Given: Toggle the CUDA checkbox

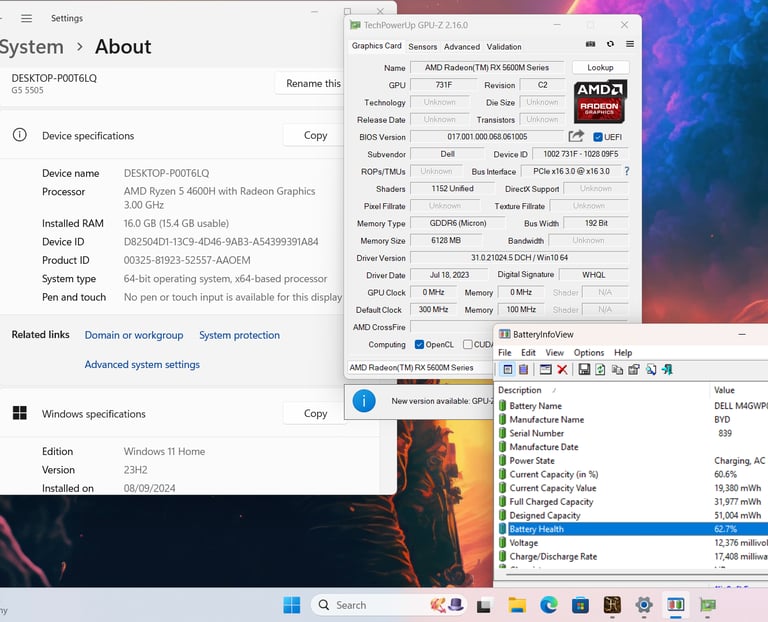Looking at the screenshot, I should pos(468,344).
